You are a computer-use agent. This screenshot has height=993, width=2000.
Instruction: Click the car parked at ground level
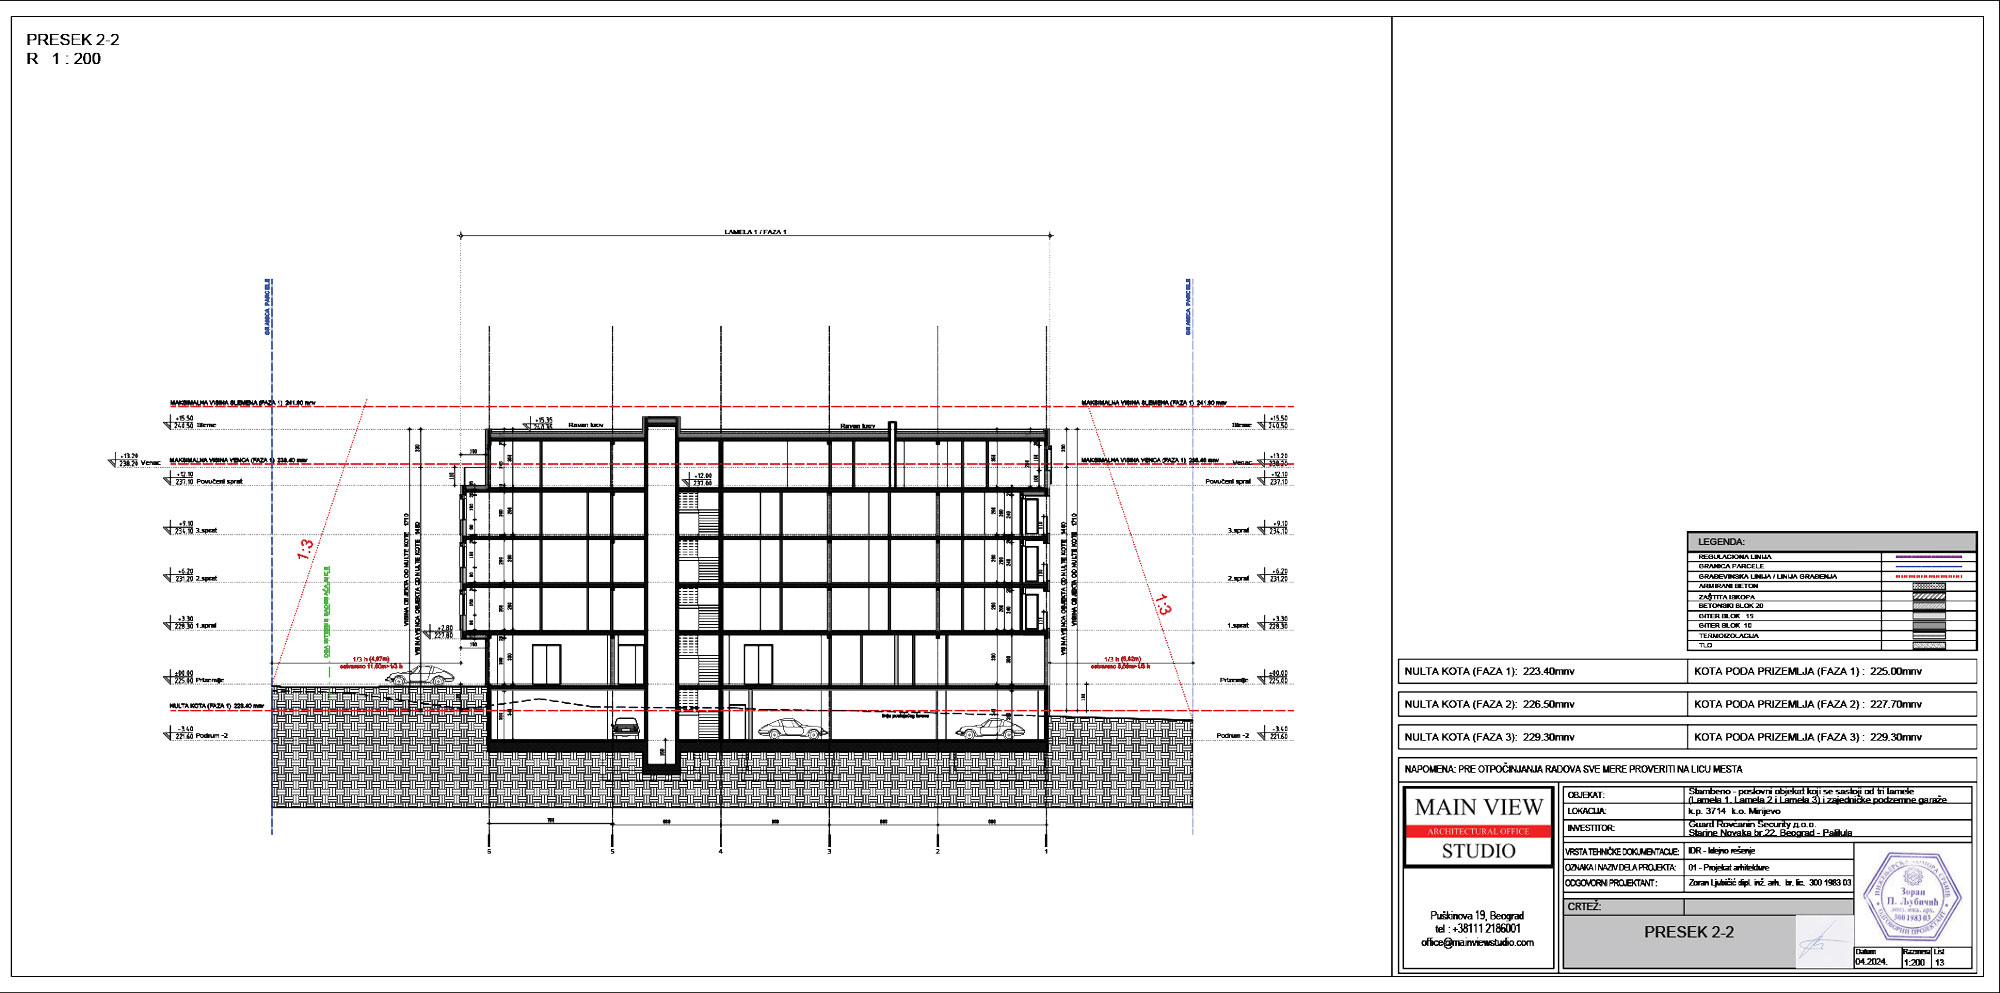click(421, 676)
